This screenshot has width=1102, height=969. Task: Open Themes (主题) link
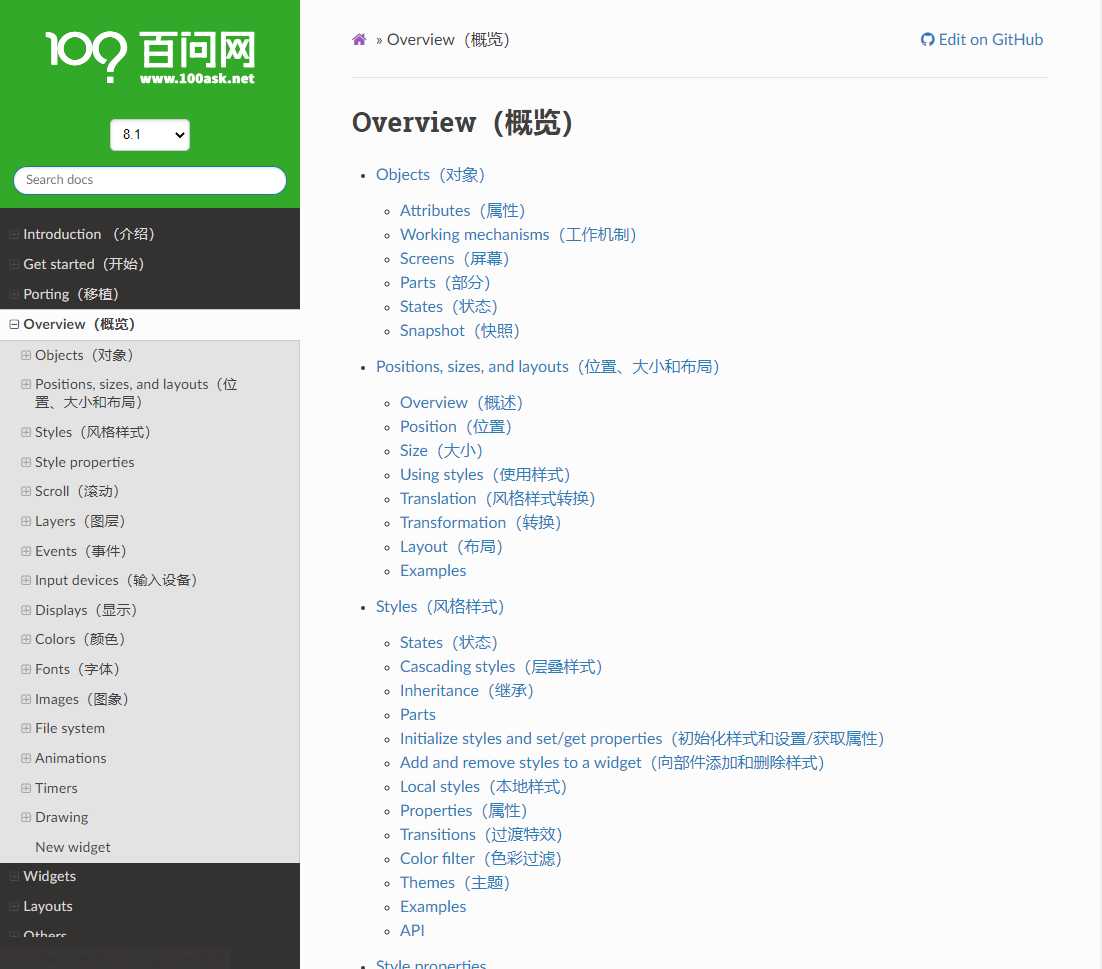[455, 883]
